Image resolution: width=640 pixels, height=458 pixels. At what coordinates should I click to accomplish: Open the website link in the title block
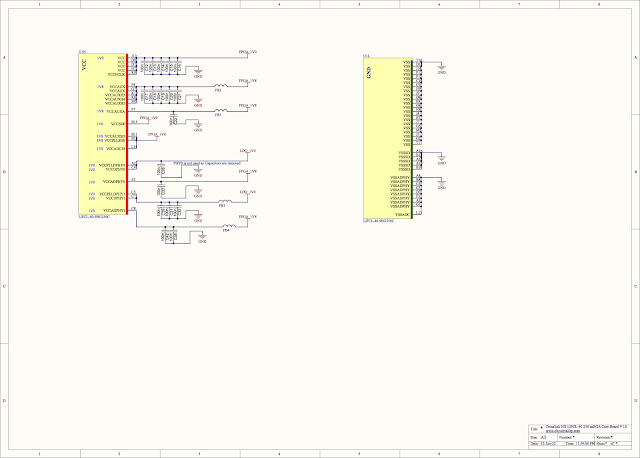pos(562,431)
